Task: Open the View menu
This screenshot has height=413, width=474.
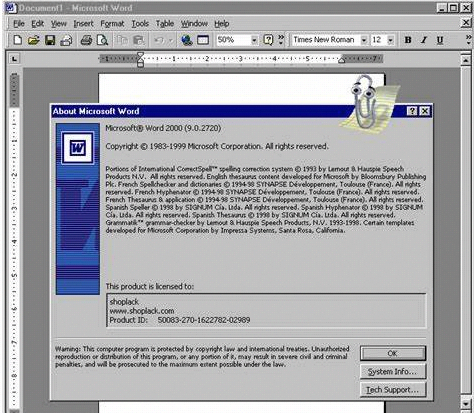Action: click(x=59, y=24)
